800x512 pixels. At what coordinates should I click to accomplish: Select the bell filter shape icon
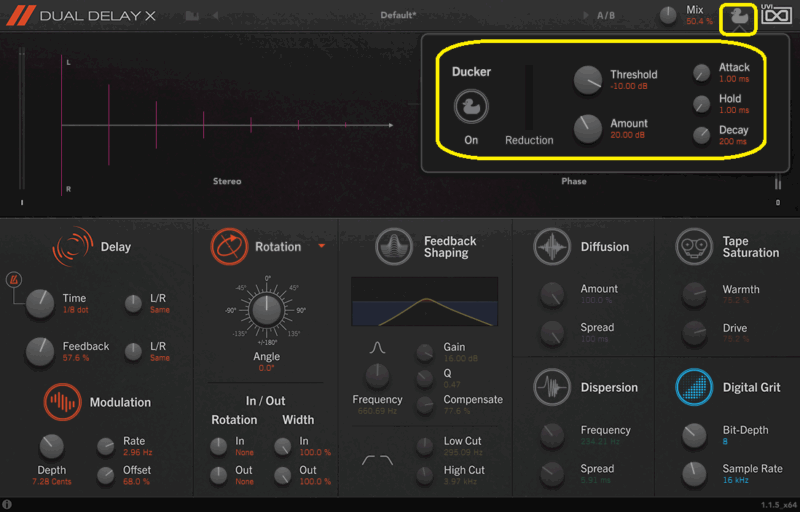(x=377, y=348)
